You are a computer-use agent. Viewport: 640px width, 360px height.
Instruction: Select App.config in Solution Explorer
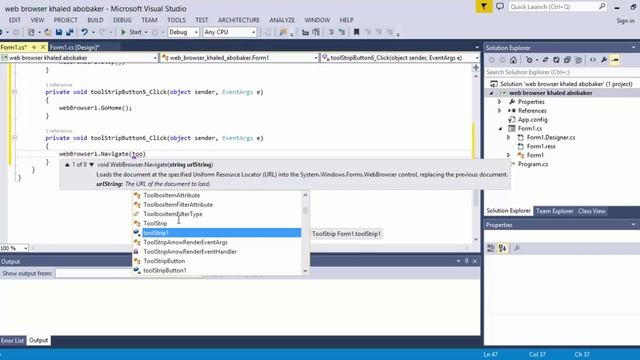[532, 120]
